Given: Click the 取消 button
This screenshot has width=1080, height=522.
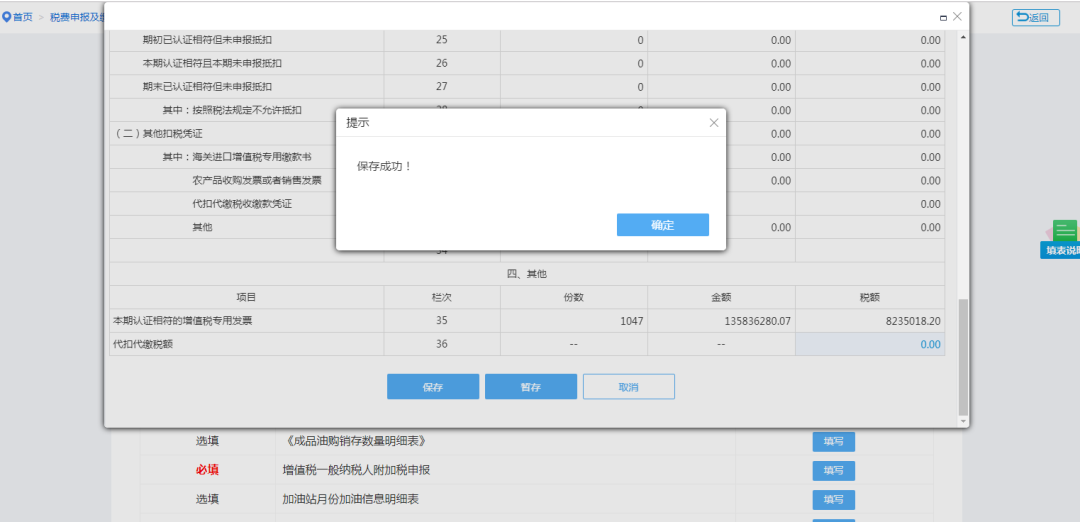Looking at the screenshot, I should coord(628,387).
